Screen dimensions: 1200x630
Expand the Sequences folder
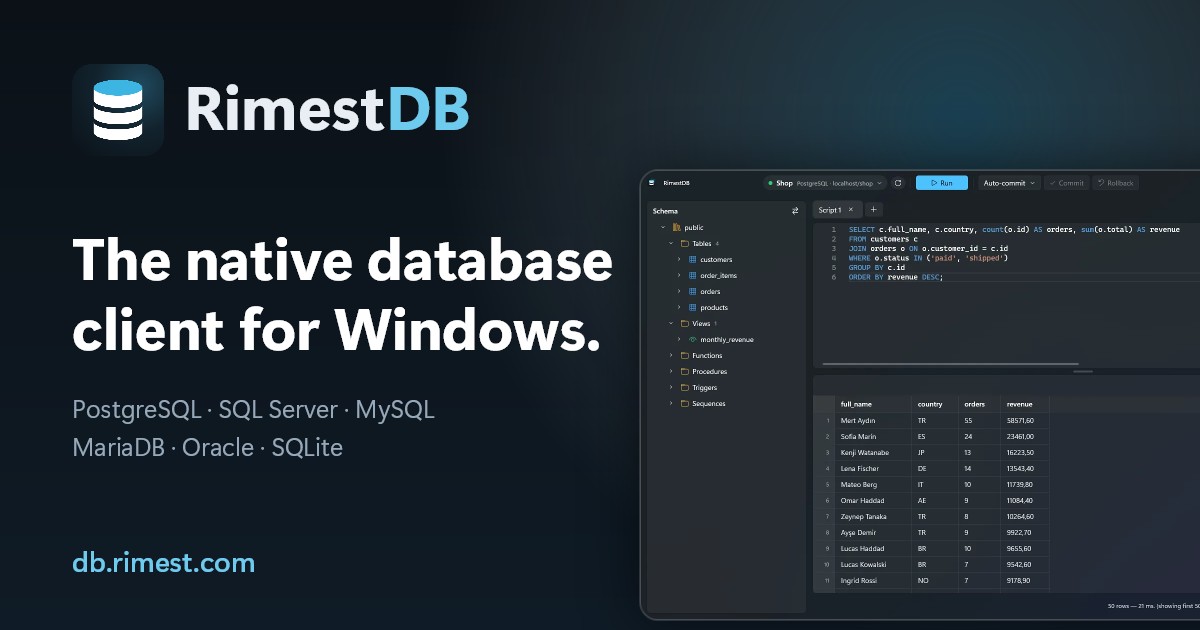click(671, 403)
